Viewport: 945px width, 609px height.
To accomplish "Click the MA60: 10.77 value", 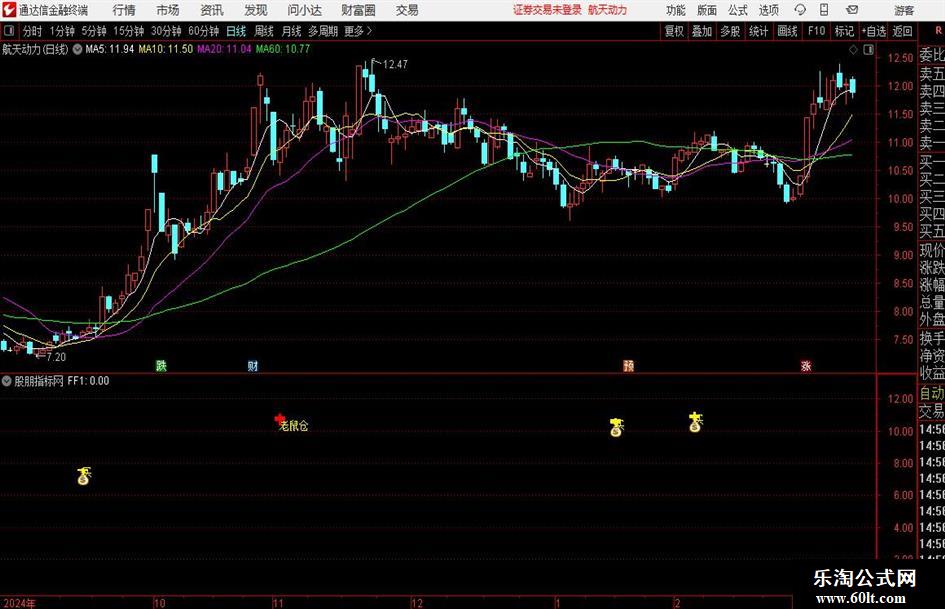I will pyautogui.click(x=282, y=49).
